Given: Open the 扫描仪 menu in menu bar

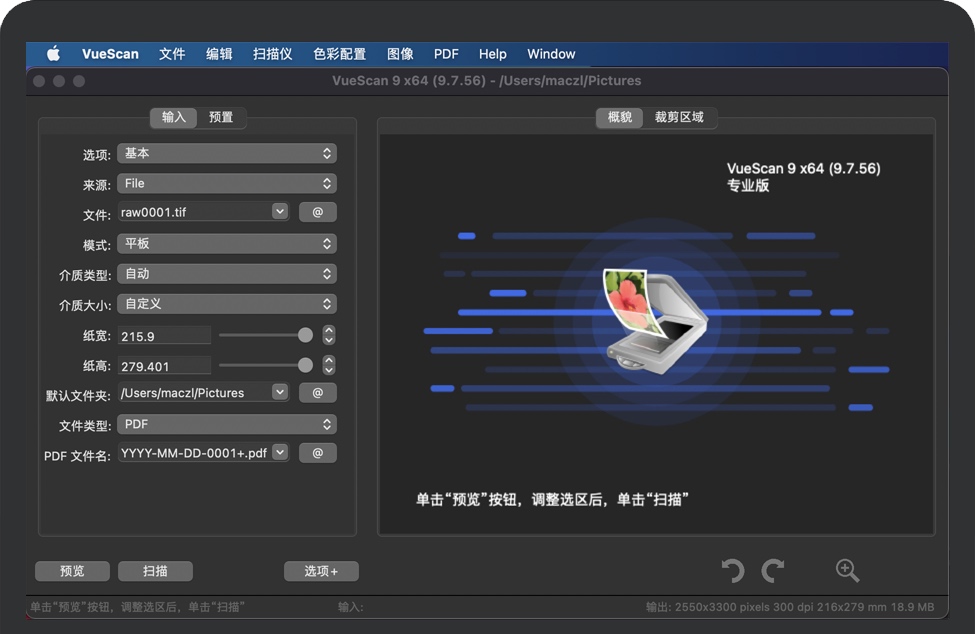Looking at the screenshot, I should click(x=272, y=54).
